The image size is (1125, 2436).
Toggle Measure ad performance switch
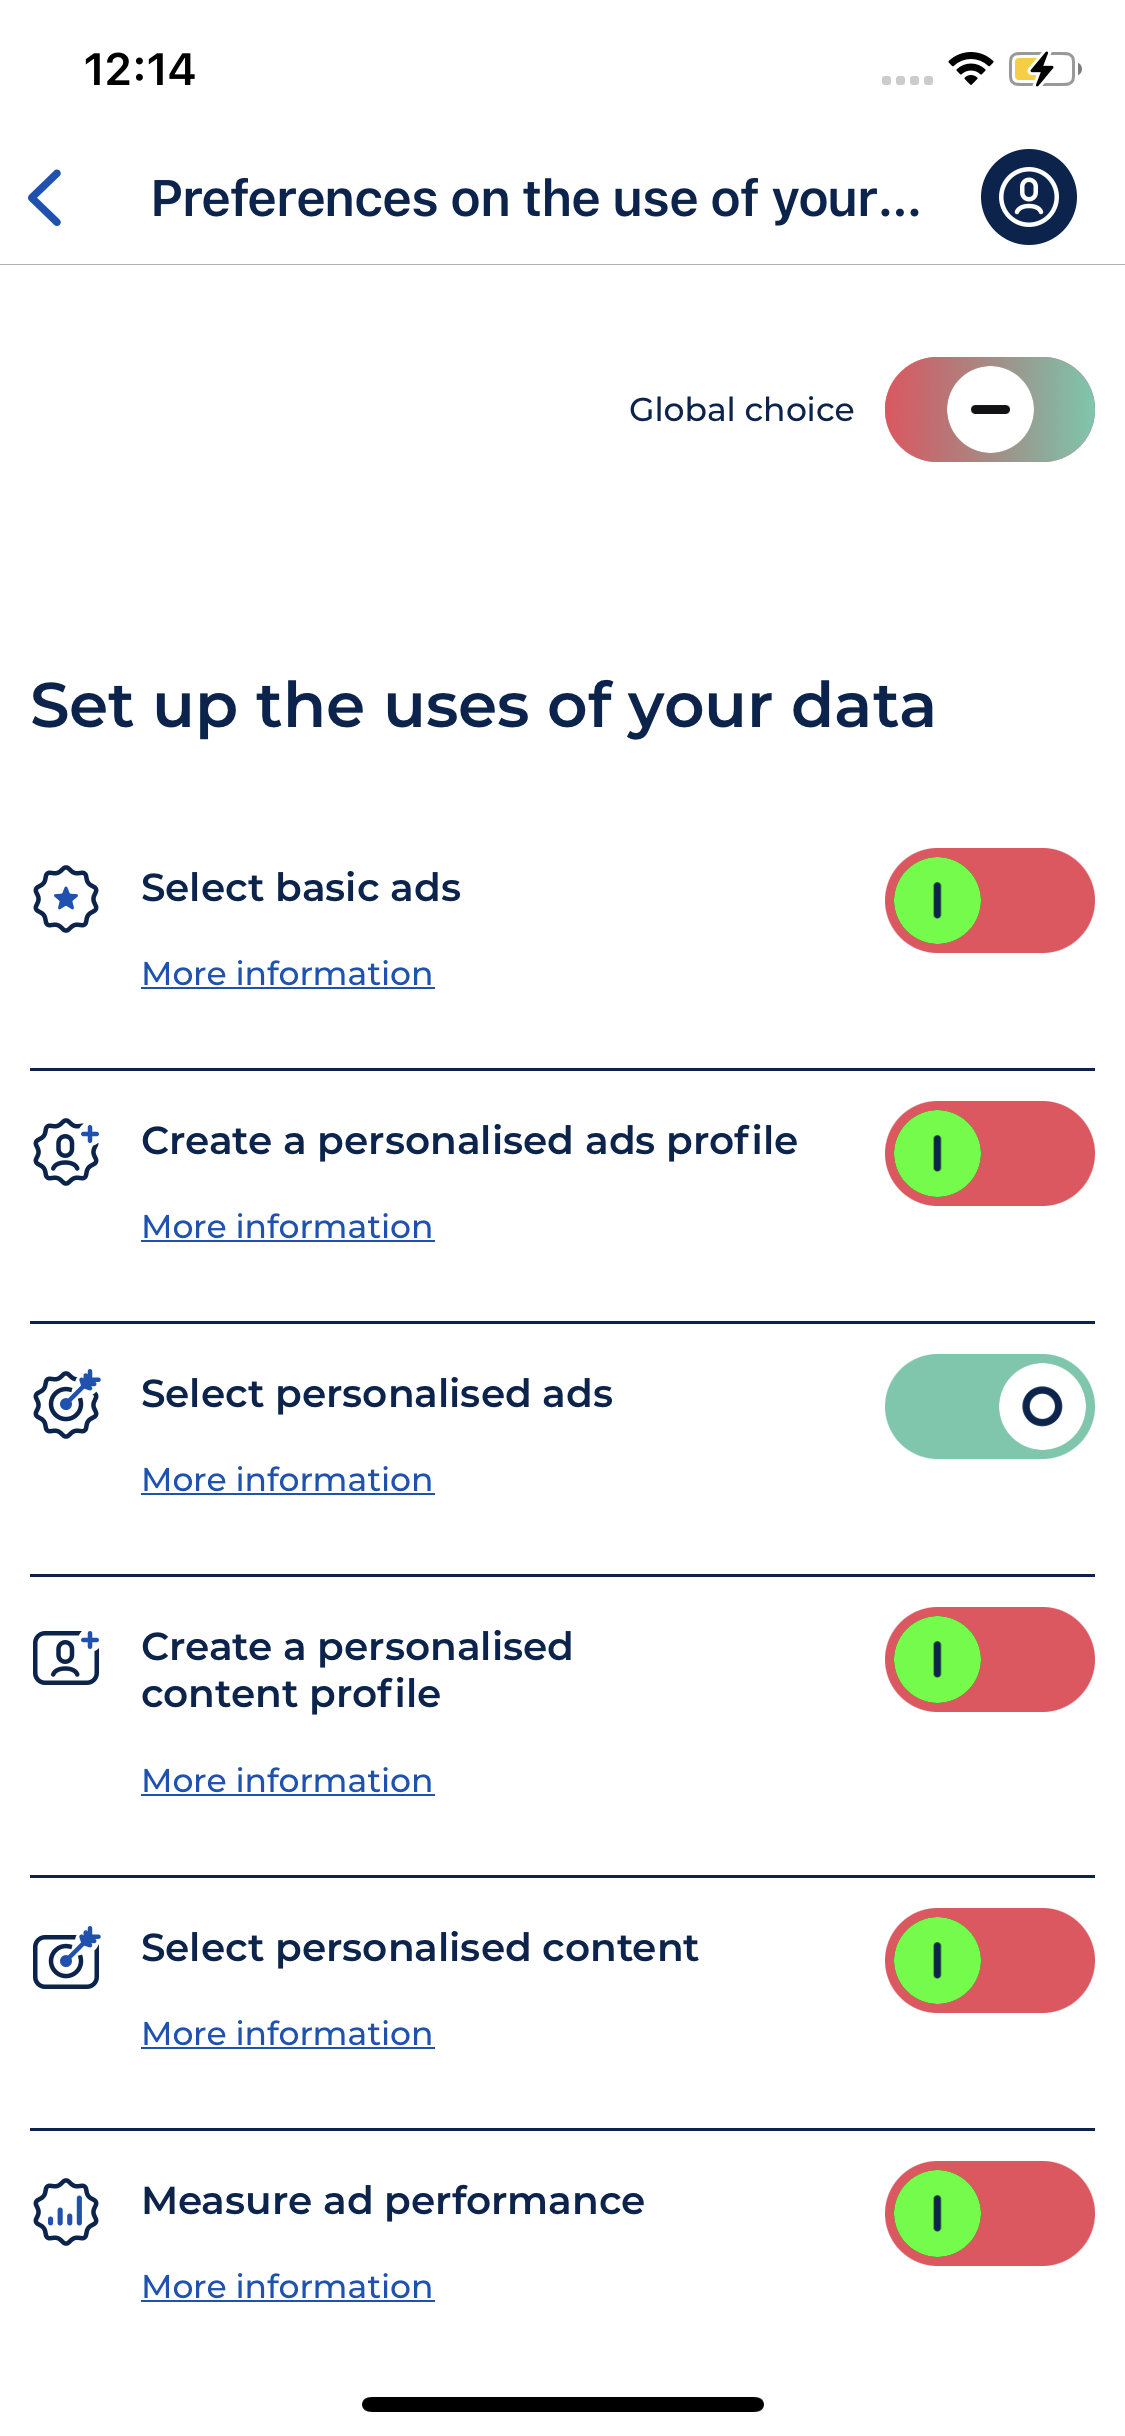pyautogui.click(x=989, y=2214)
